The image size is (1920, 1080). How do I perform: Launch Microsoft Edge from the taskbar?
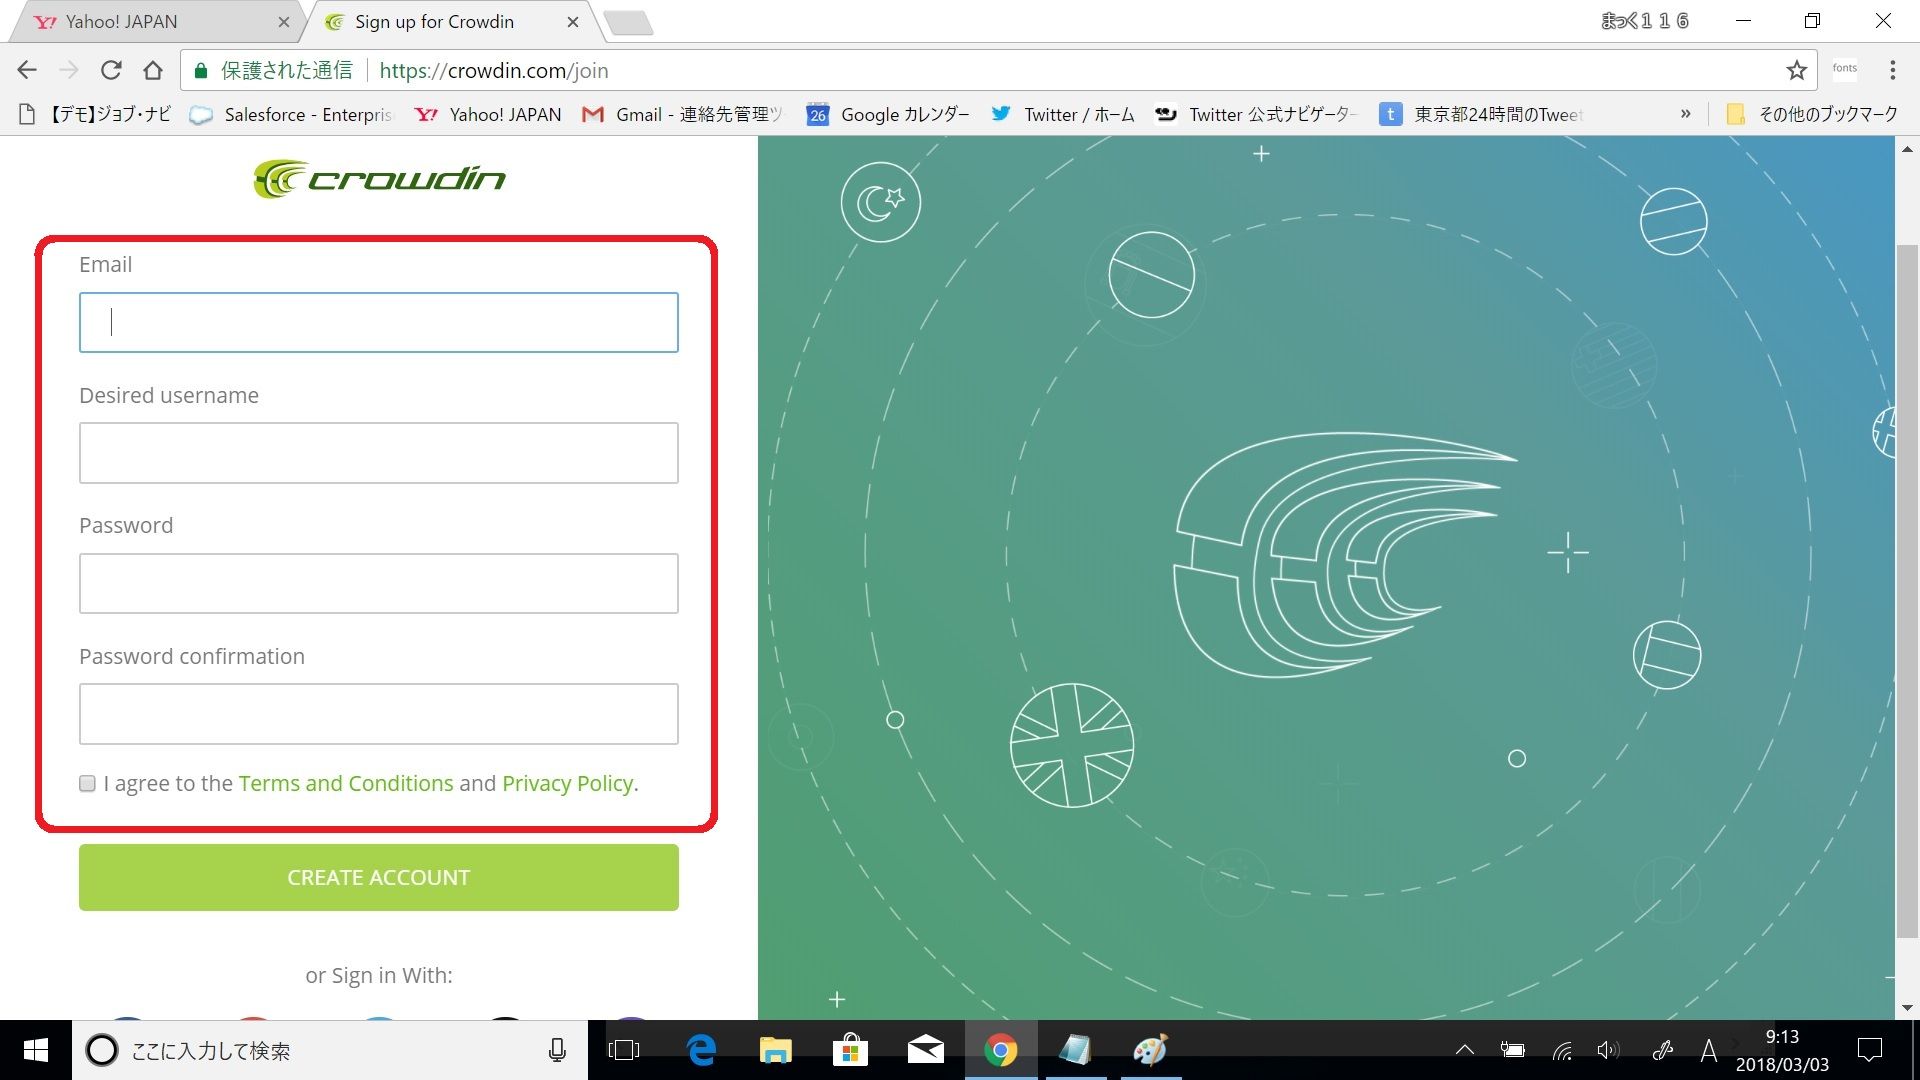702,1050
